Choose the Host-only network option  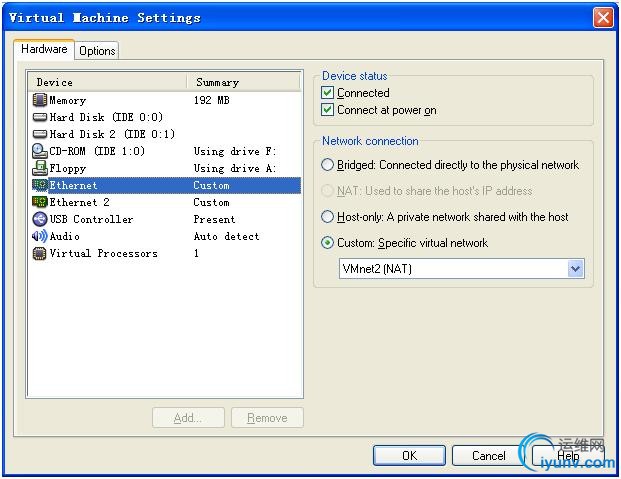[x=327, y=217]
